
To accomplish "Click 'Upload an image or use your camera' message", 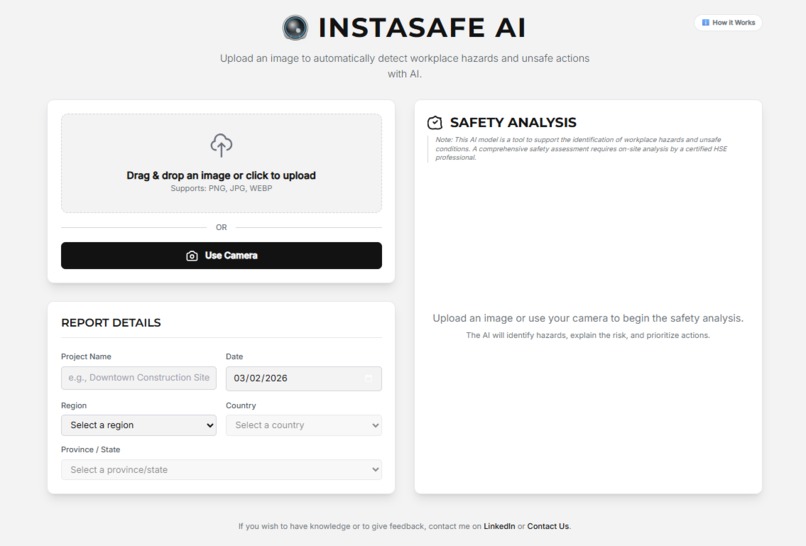I will click(x=588, y=318).
